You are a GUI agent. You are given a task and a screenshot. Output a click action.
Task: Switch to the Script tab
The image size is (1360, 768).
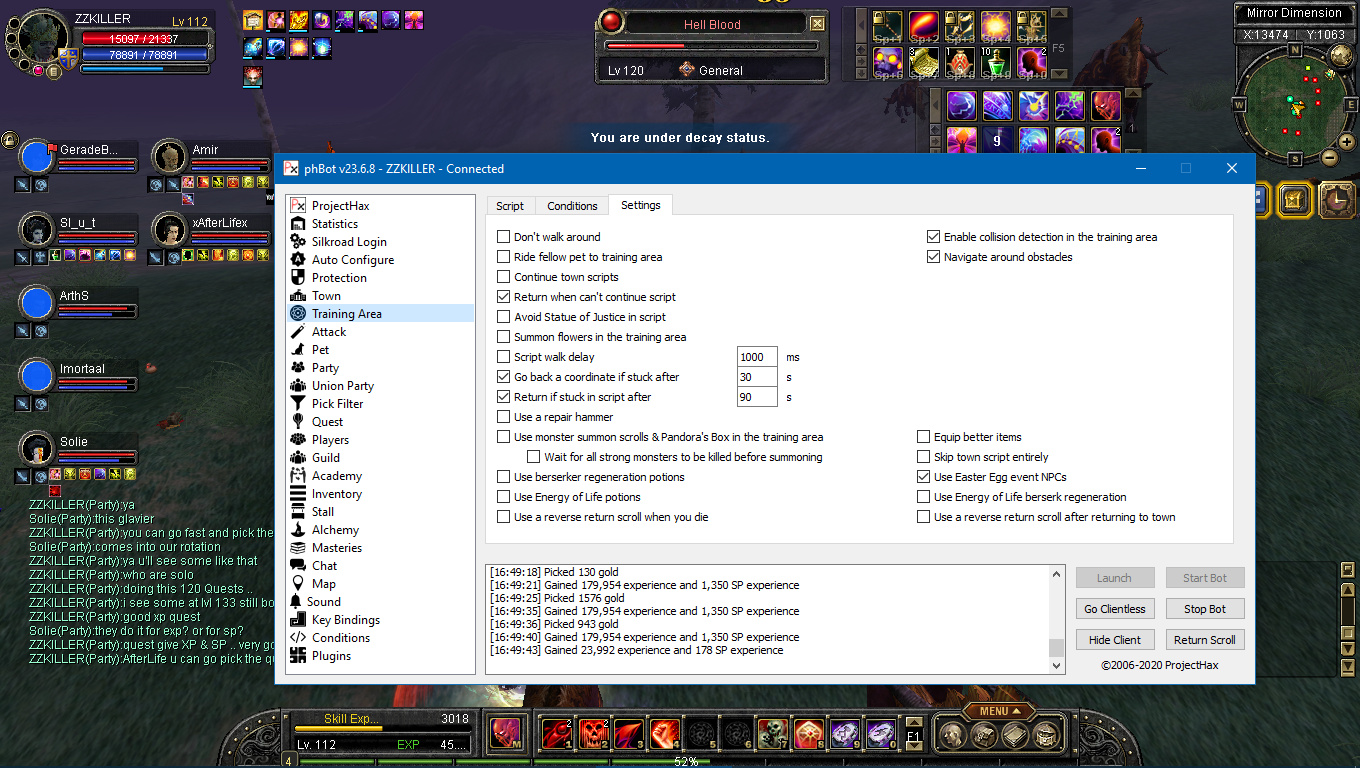510,206
